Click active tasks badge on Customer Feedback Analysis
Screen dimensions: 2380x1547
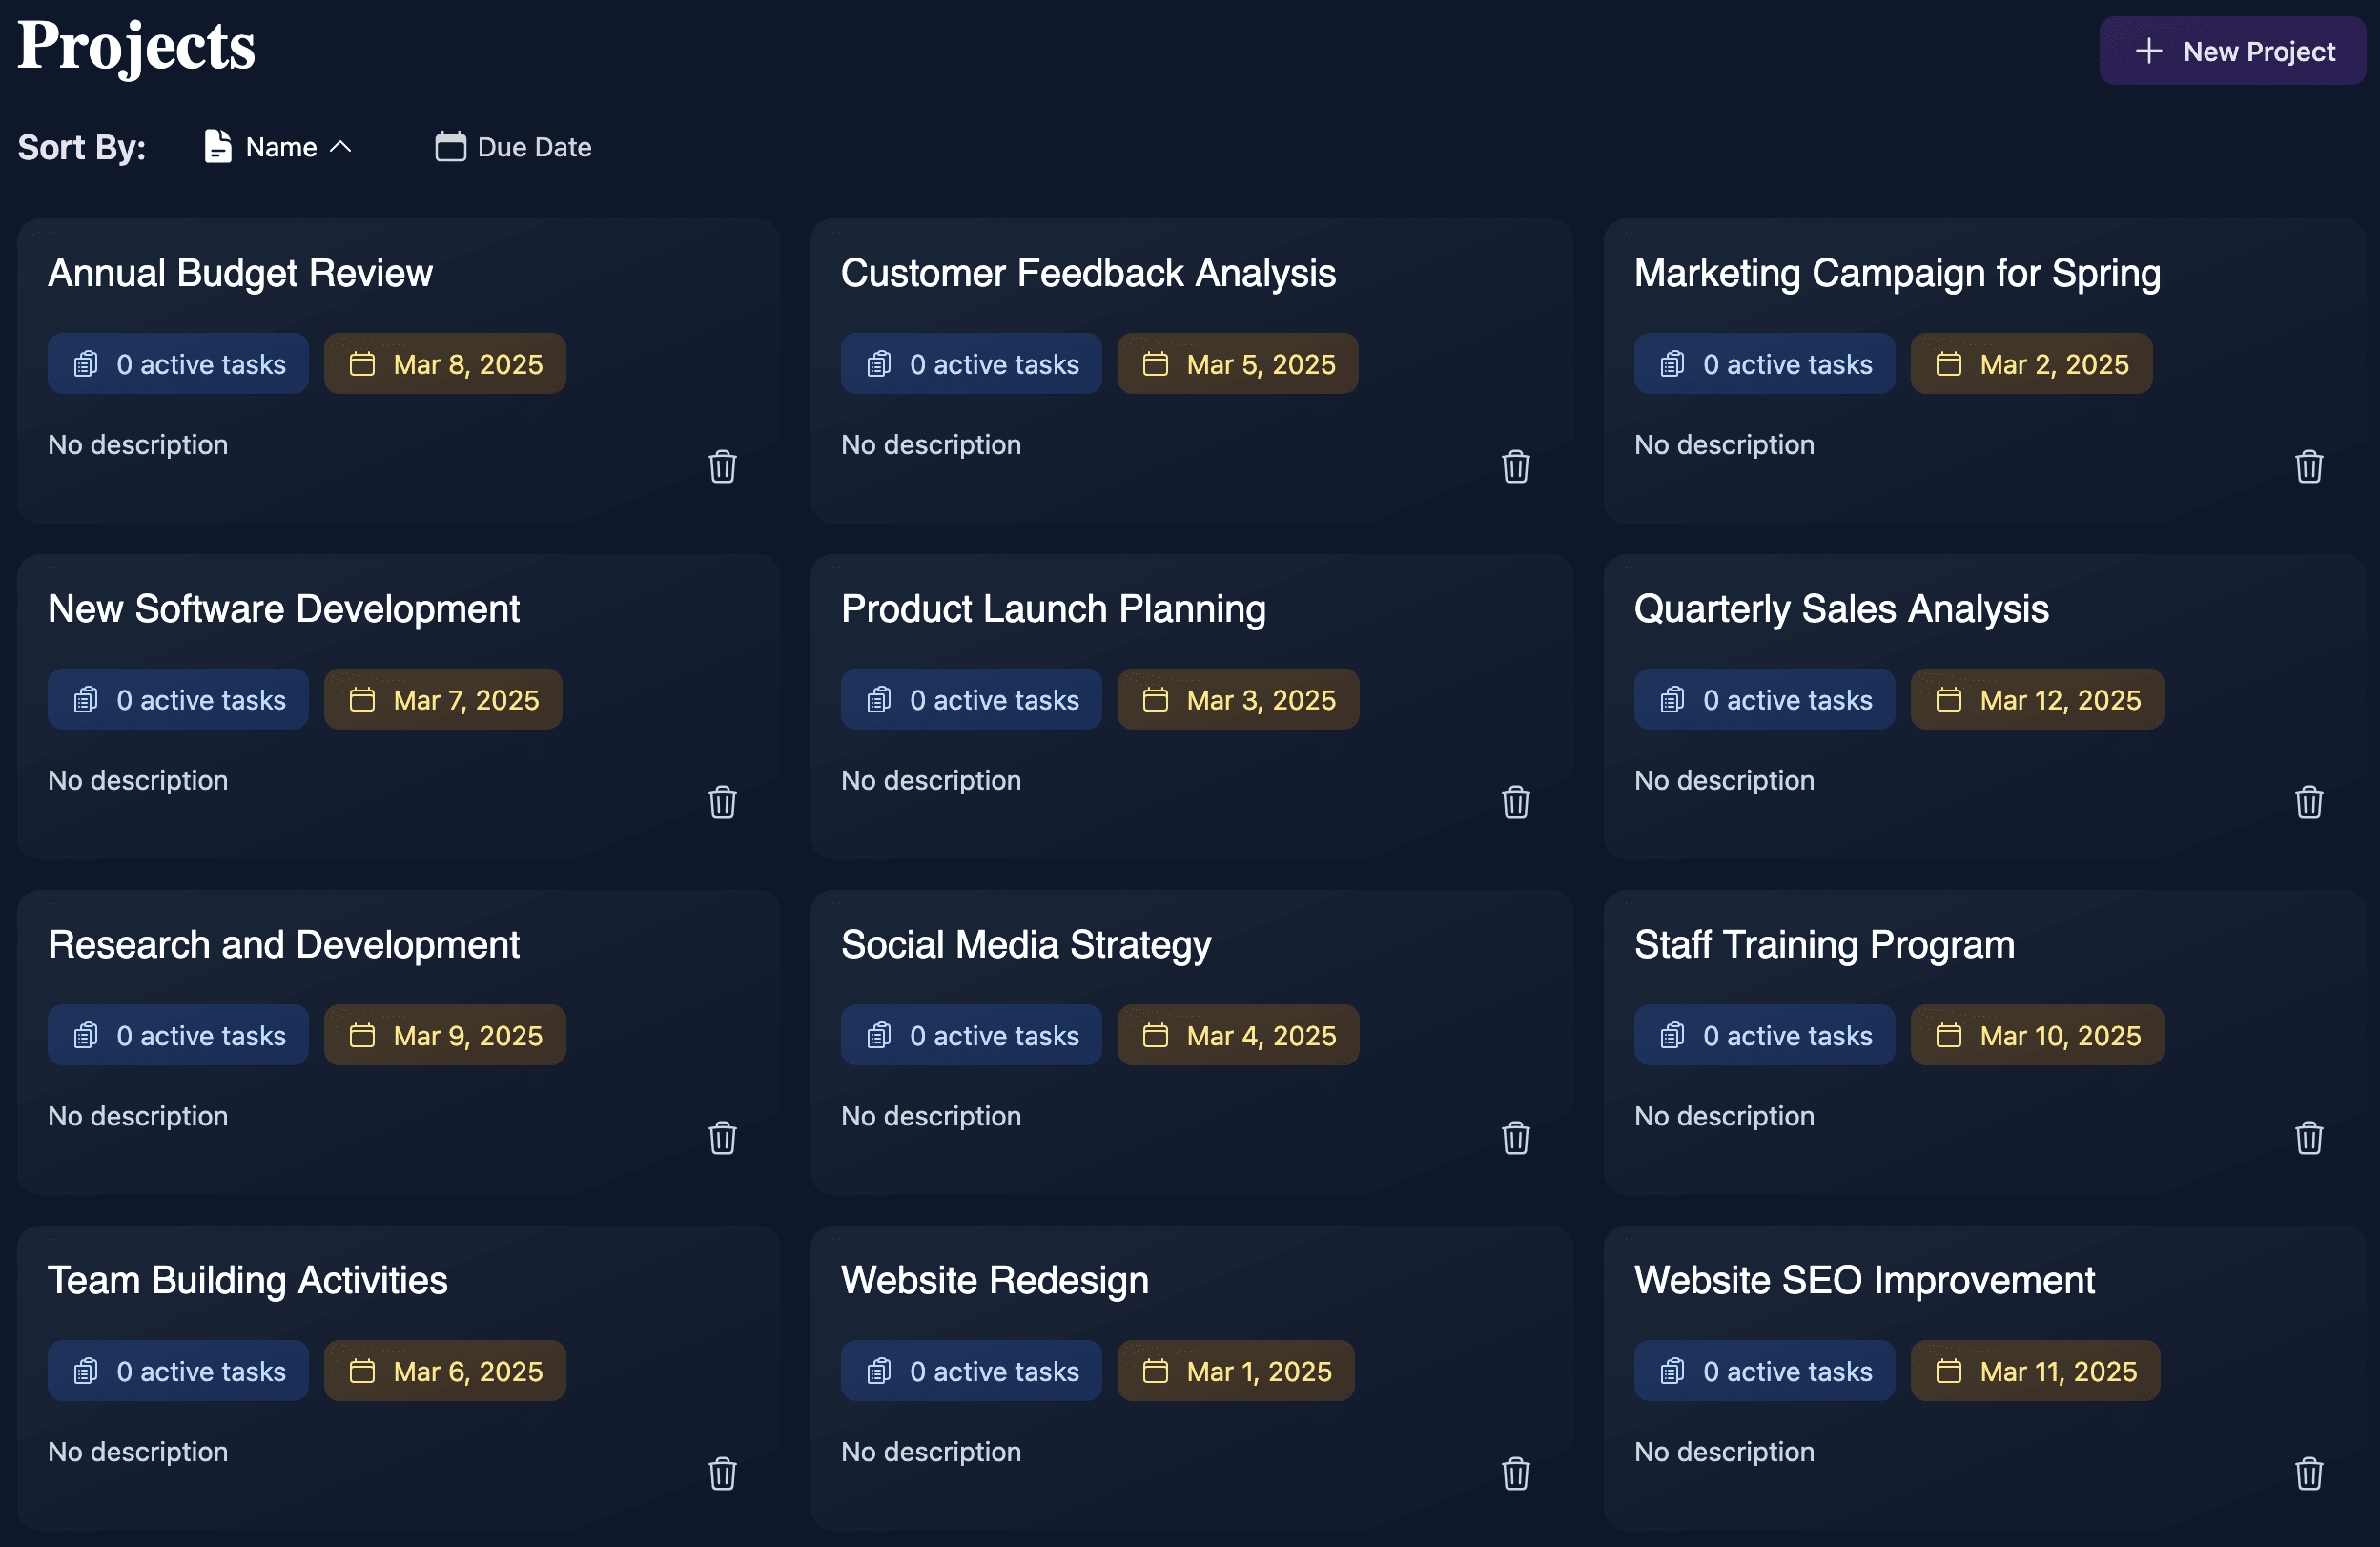click(x=971, y=364)
